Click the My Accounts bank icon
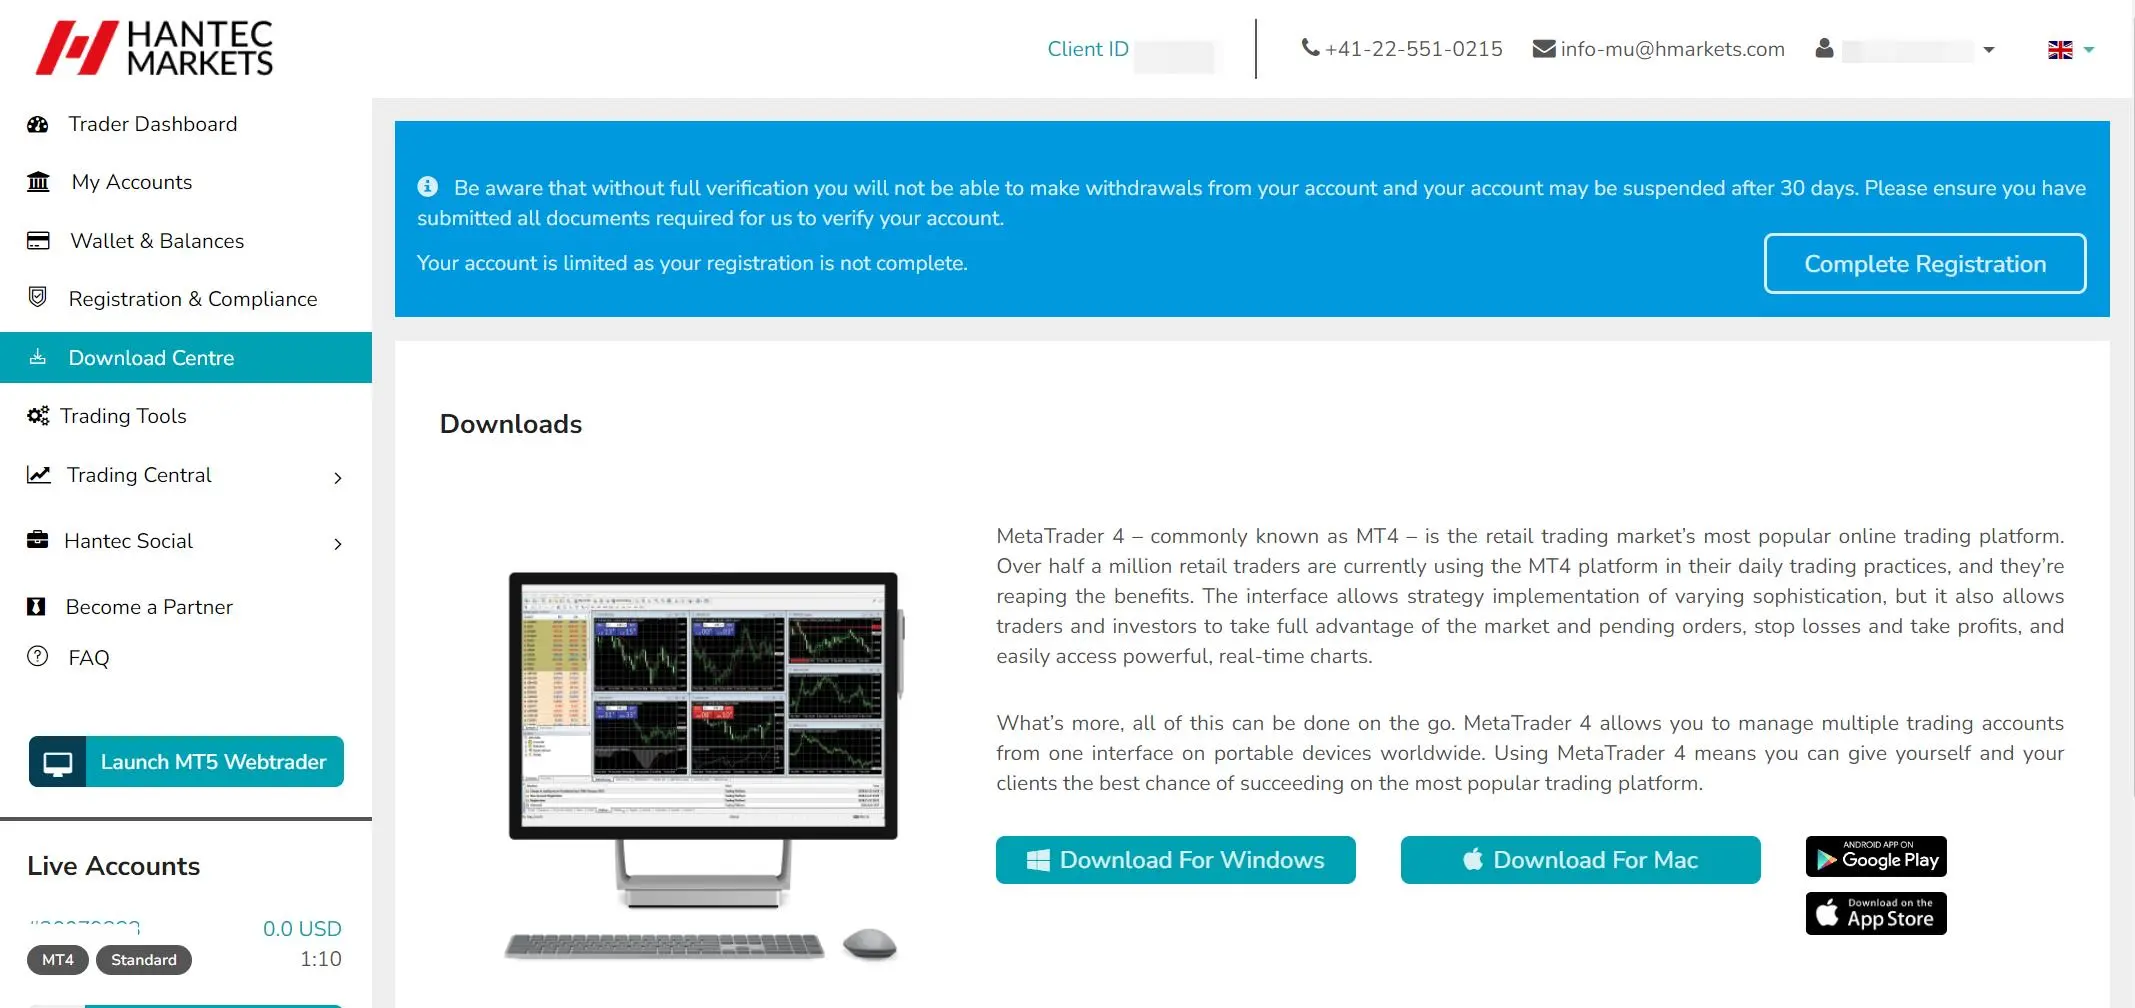 (38, 182)
